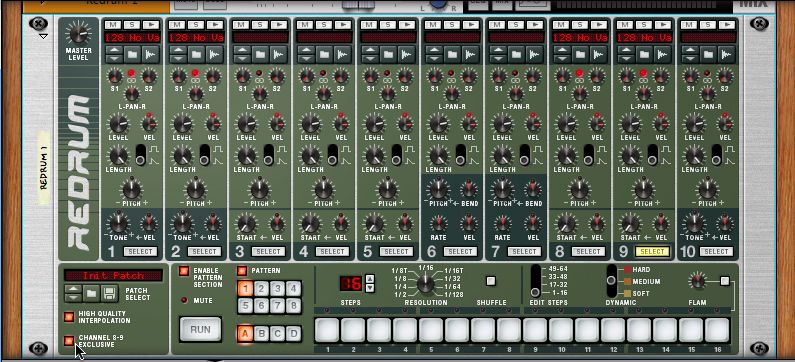Solo drum channel 3 with S button
This screenshot has width=795, height=362.
tap(260, 25)
